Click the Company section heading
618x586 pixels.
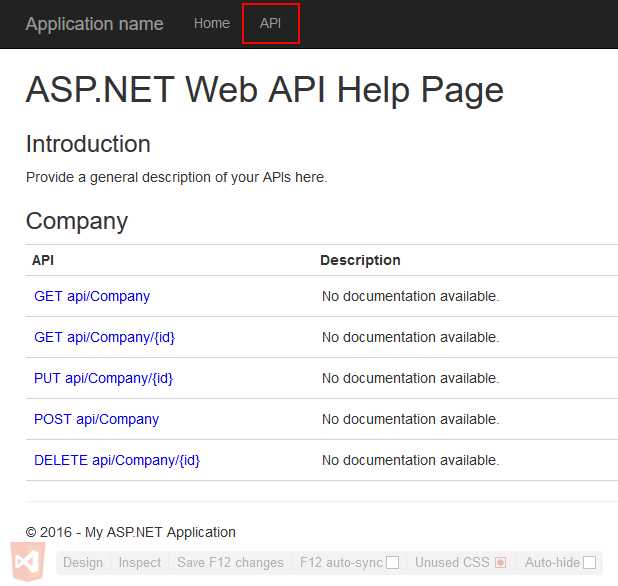[x=77, y=221]
